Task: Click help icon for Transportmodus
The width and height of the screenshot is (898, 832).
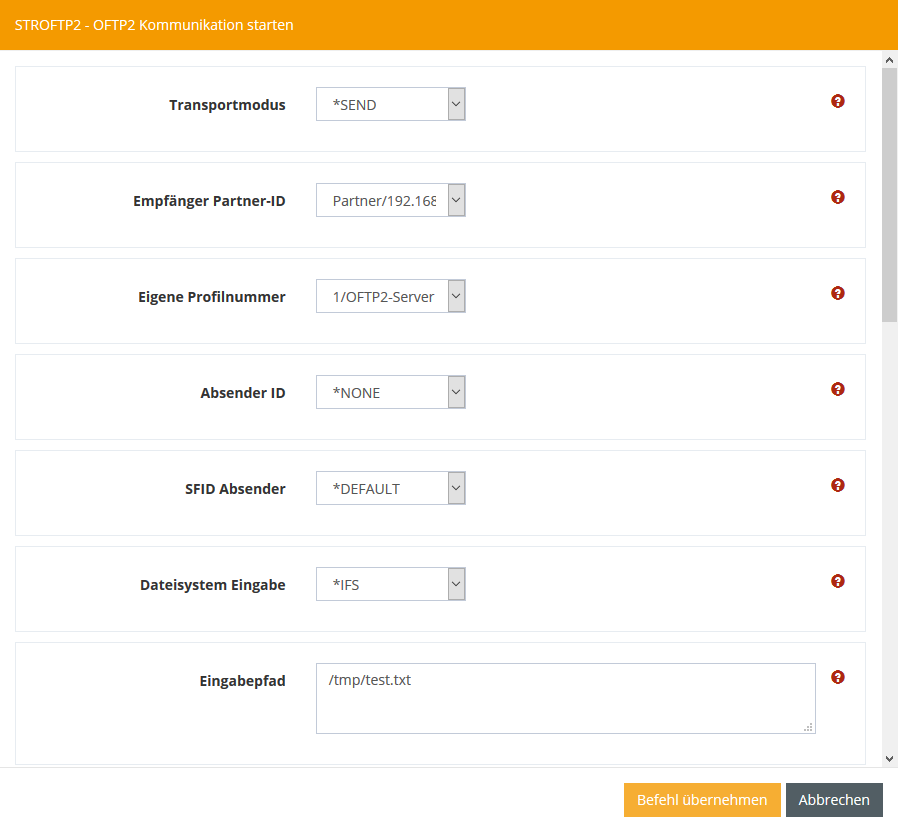Action: coord(838,101)
